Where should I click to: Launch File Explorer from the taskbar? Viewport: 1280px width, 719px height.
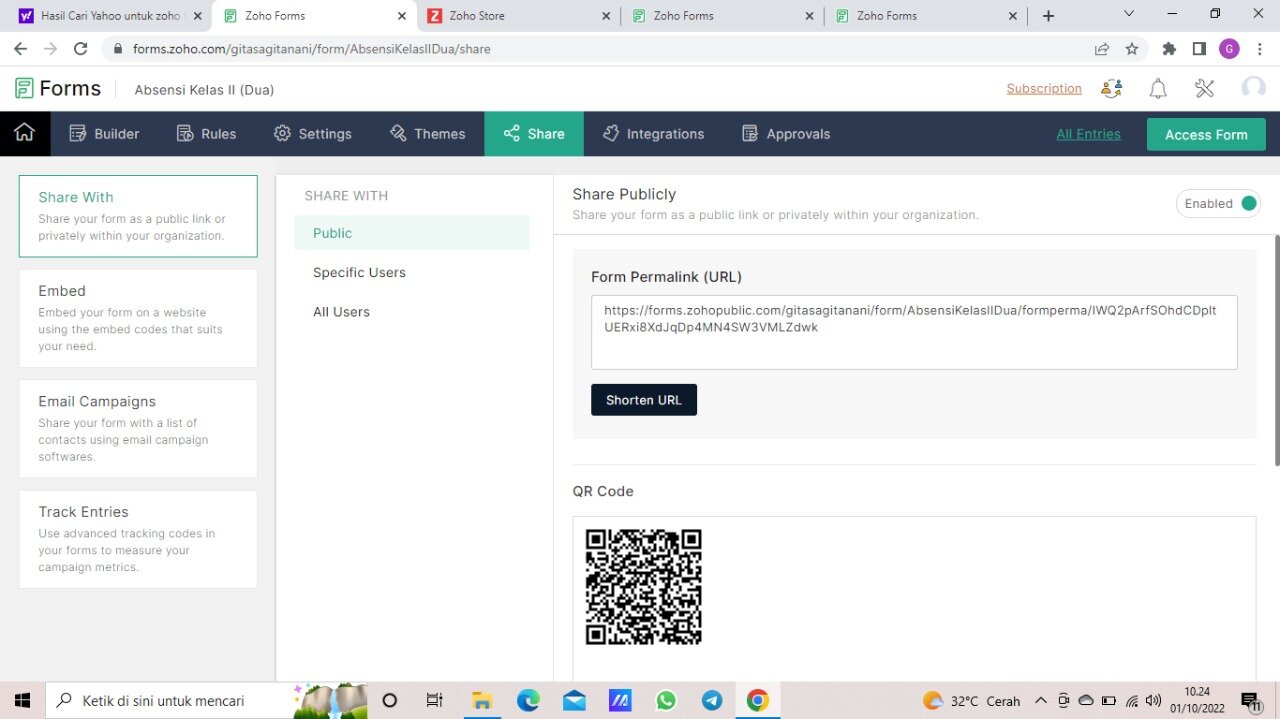click(x=482, y=701)
